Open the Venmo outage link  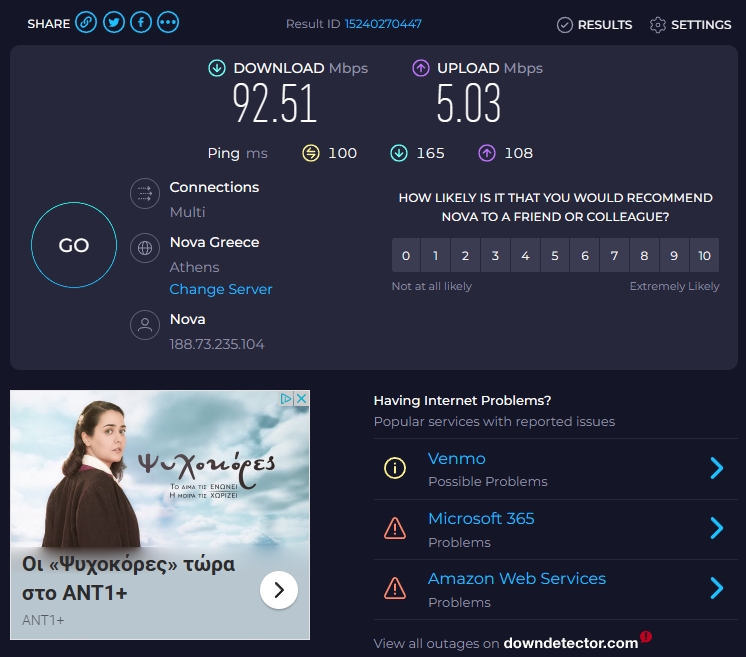point(457,459)
